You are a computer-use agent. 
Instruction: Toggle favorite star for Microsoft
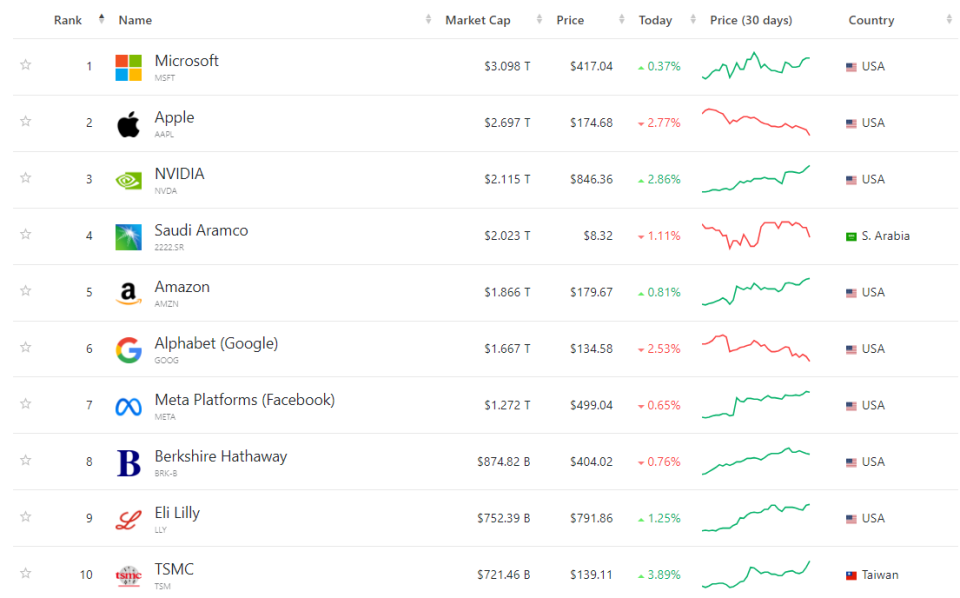26,64
